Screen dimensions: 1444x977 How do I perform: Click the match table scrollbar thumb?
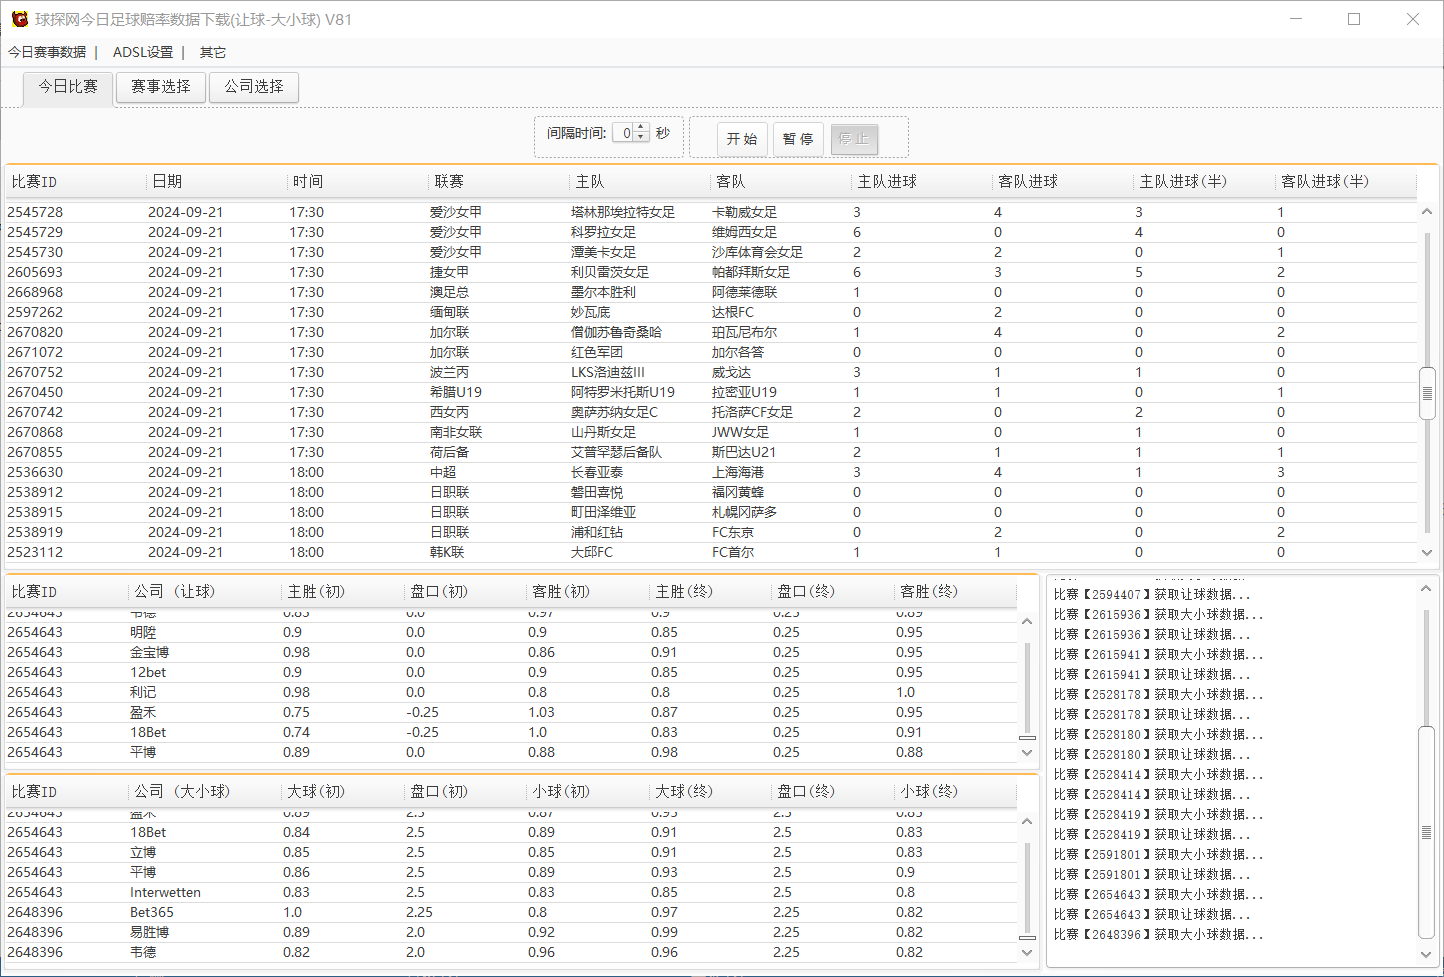(1427, 393)
